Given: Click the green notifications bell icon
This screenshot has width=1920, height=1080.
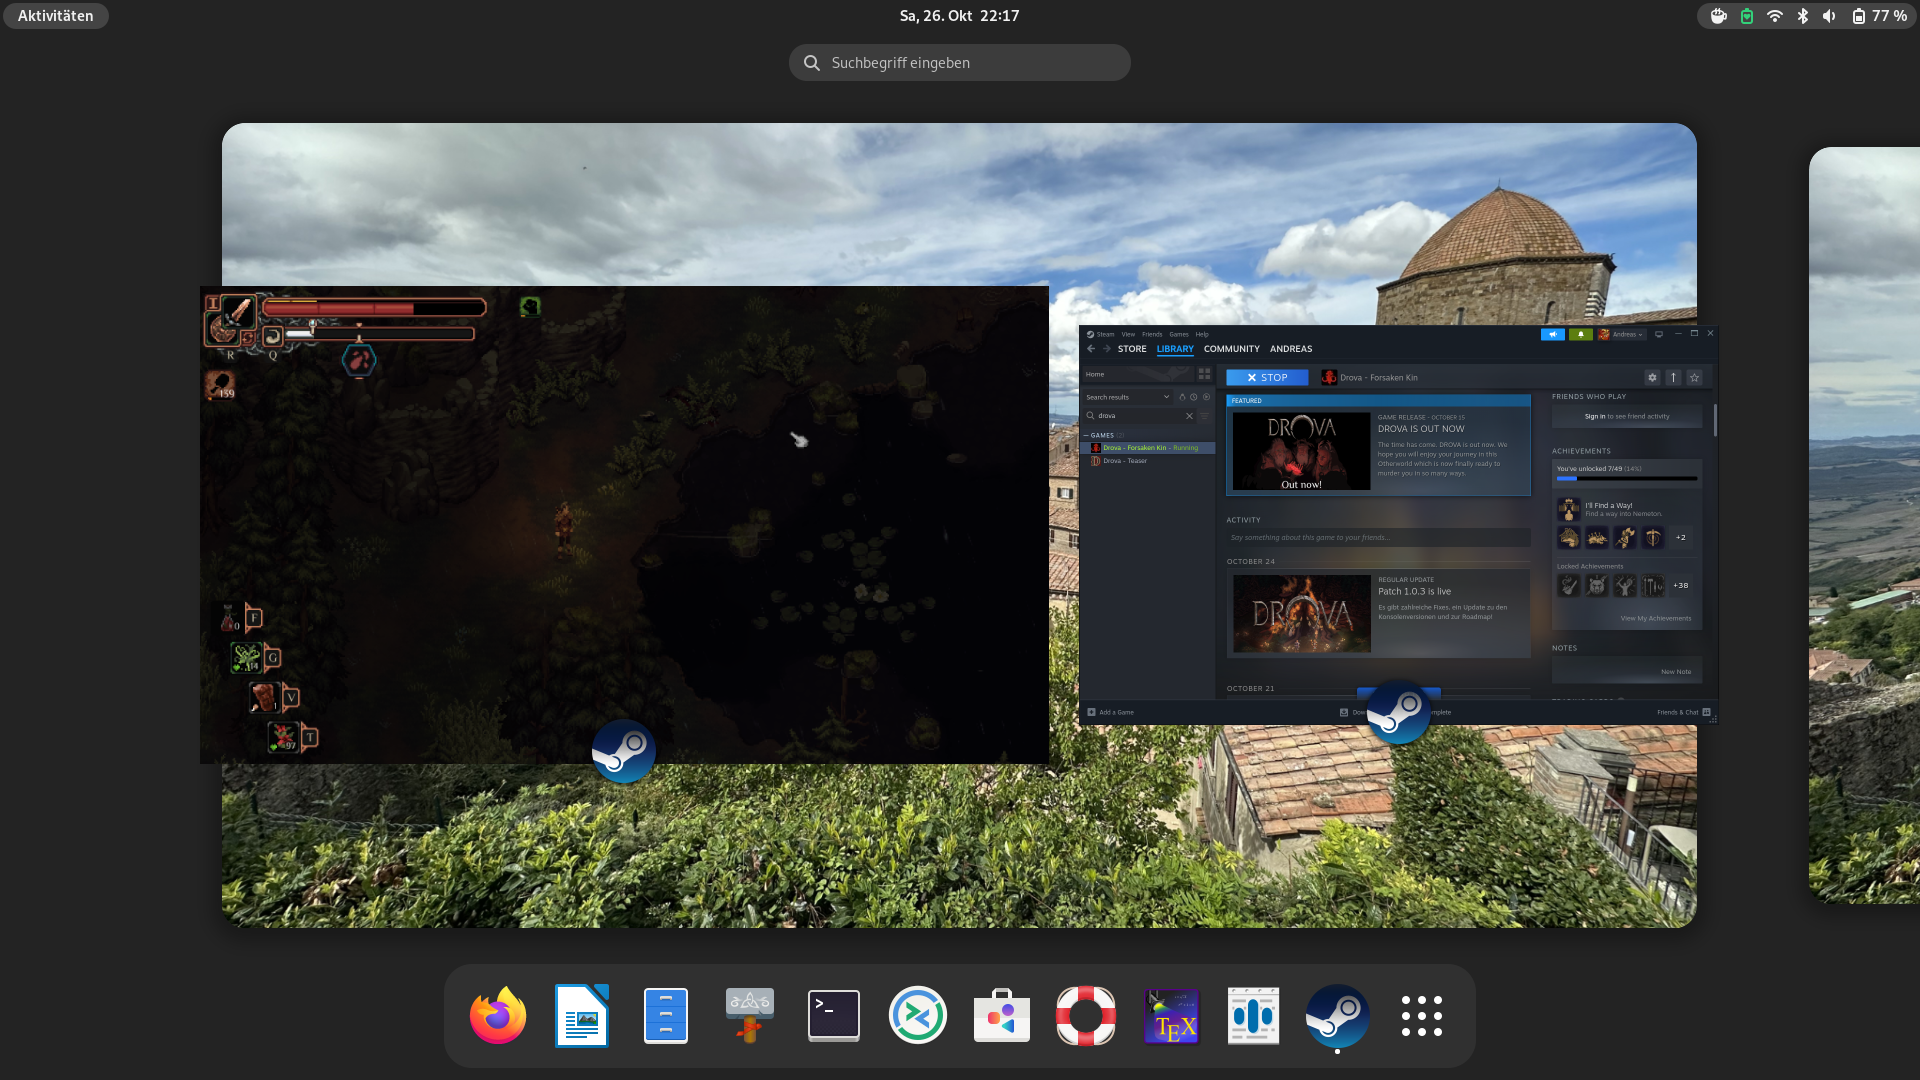Looking at the screenshot, I should pyautogui.click(x=1580, y=334).
